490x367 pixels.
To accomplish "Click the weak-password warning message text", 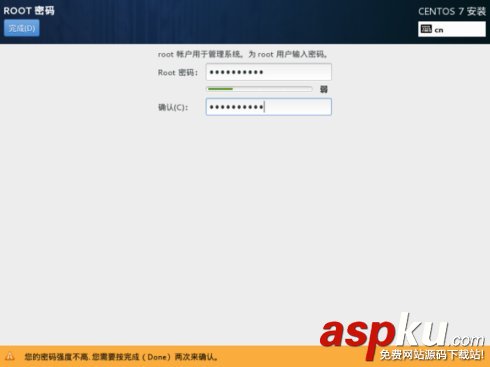I will click(122, 357).
